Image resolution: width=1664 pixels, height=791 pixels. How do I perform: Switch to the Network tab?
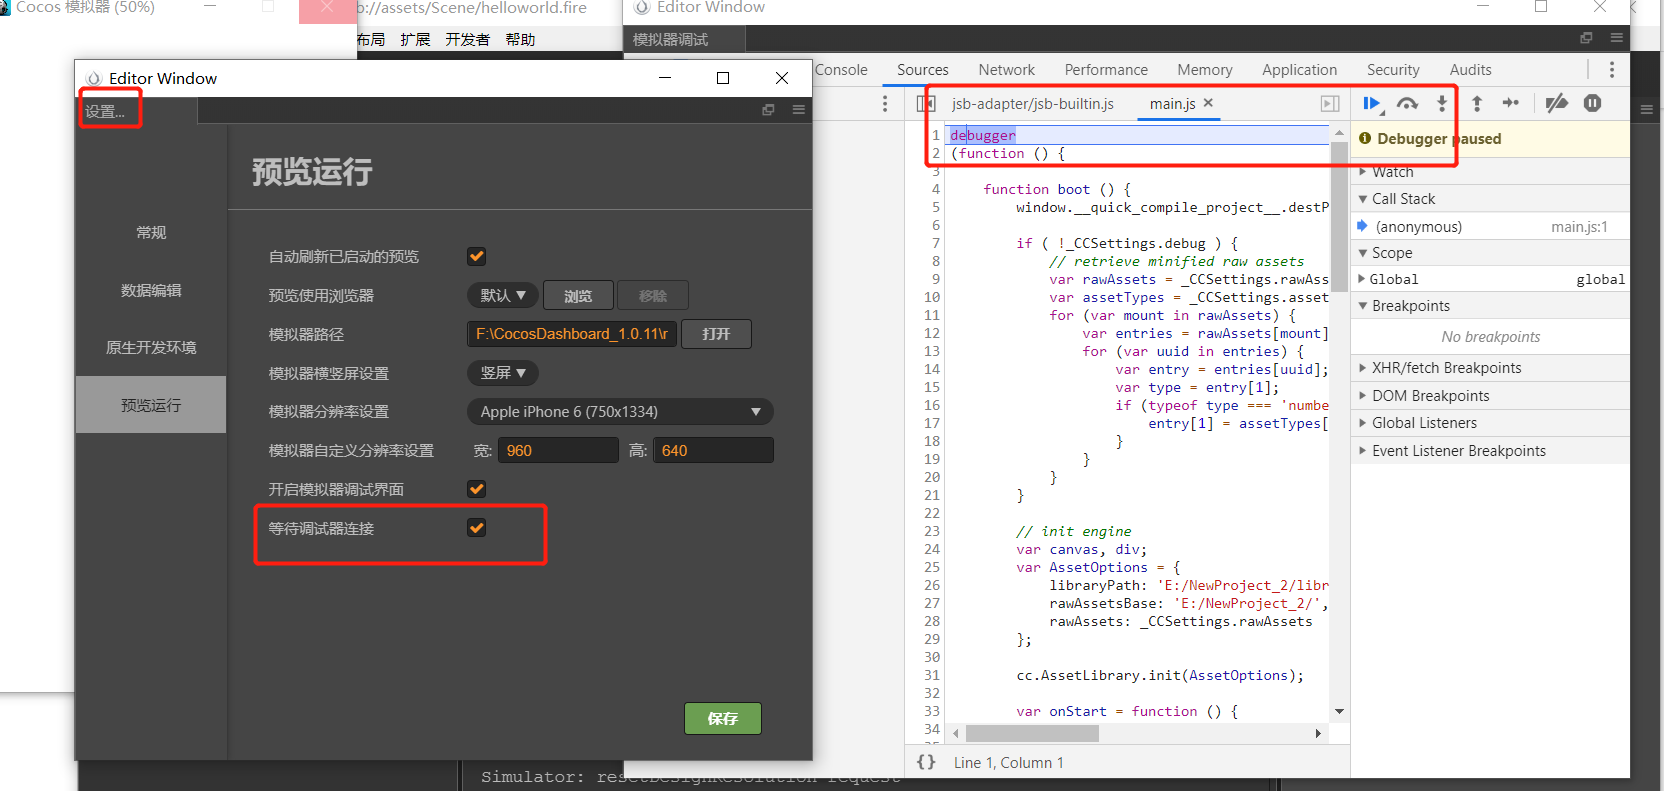click(1006, 69)
